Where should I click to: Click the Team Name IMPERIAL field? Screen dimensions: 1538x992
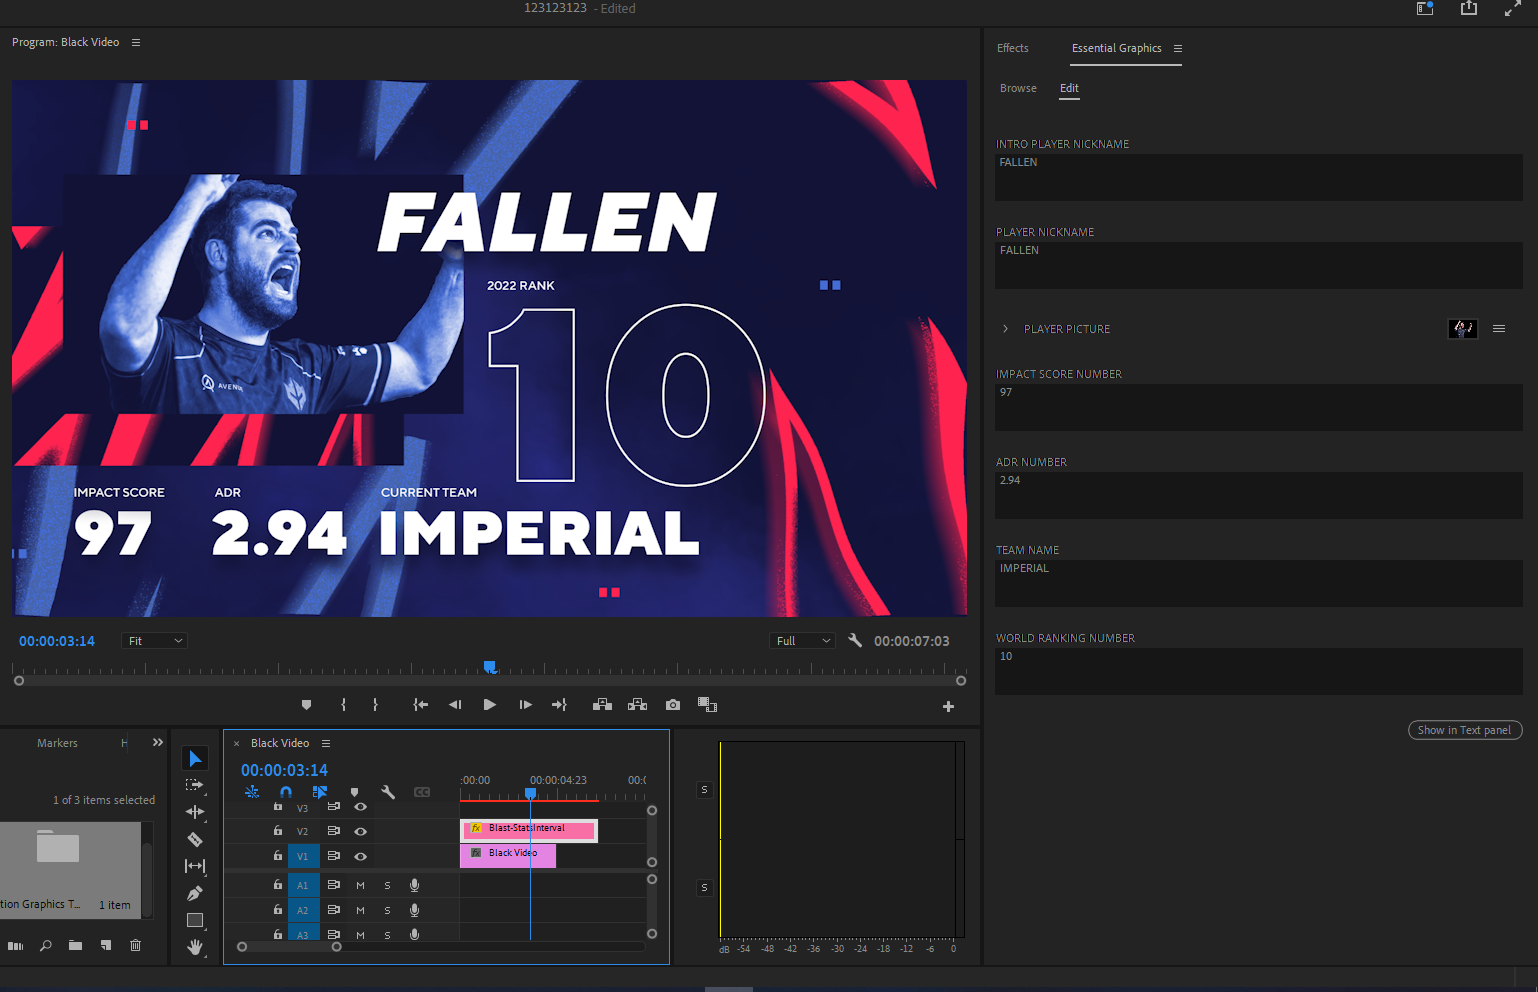click(x=1259, y=583)
